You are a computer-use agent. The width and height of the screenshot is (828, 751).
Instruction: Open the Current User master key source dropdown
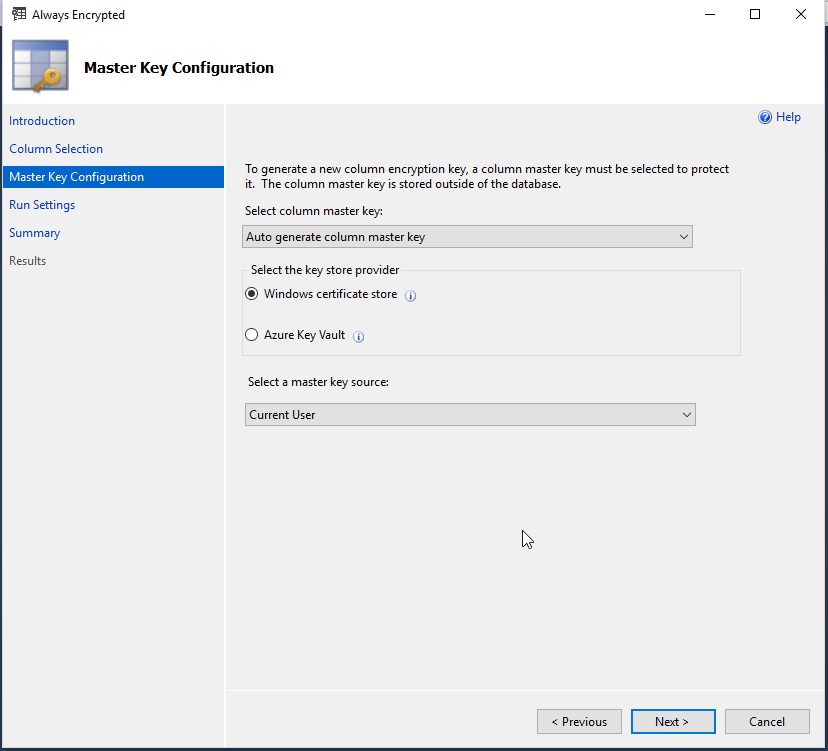click(470, 414)
